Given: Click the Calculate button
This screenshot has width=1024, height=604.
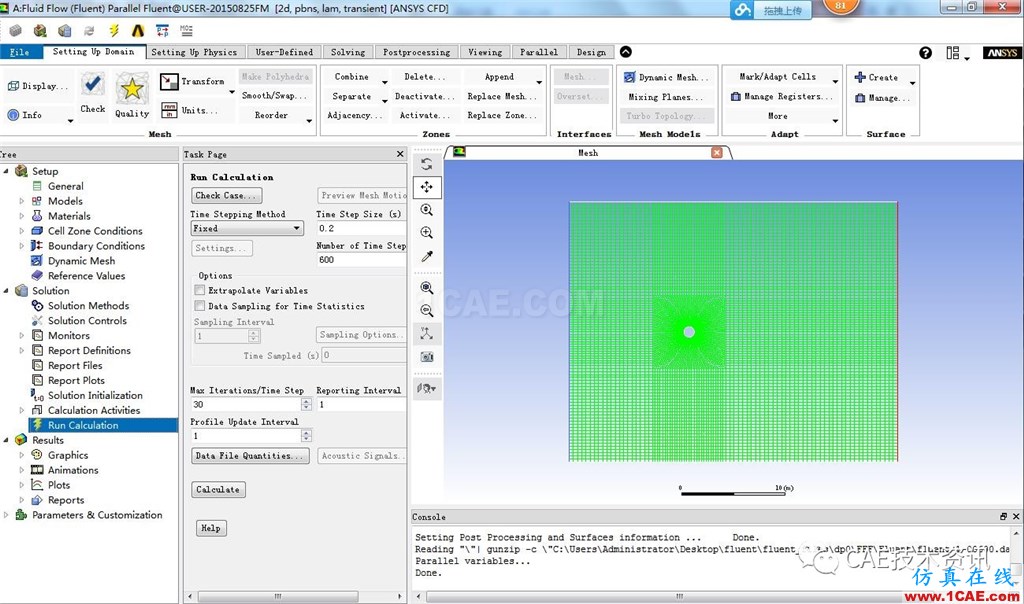Looking at the screenshot, I should [218, 490].
